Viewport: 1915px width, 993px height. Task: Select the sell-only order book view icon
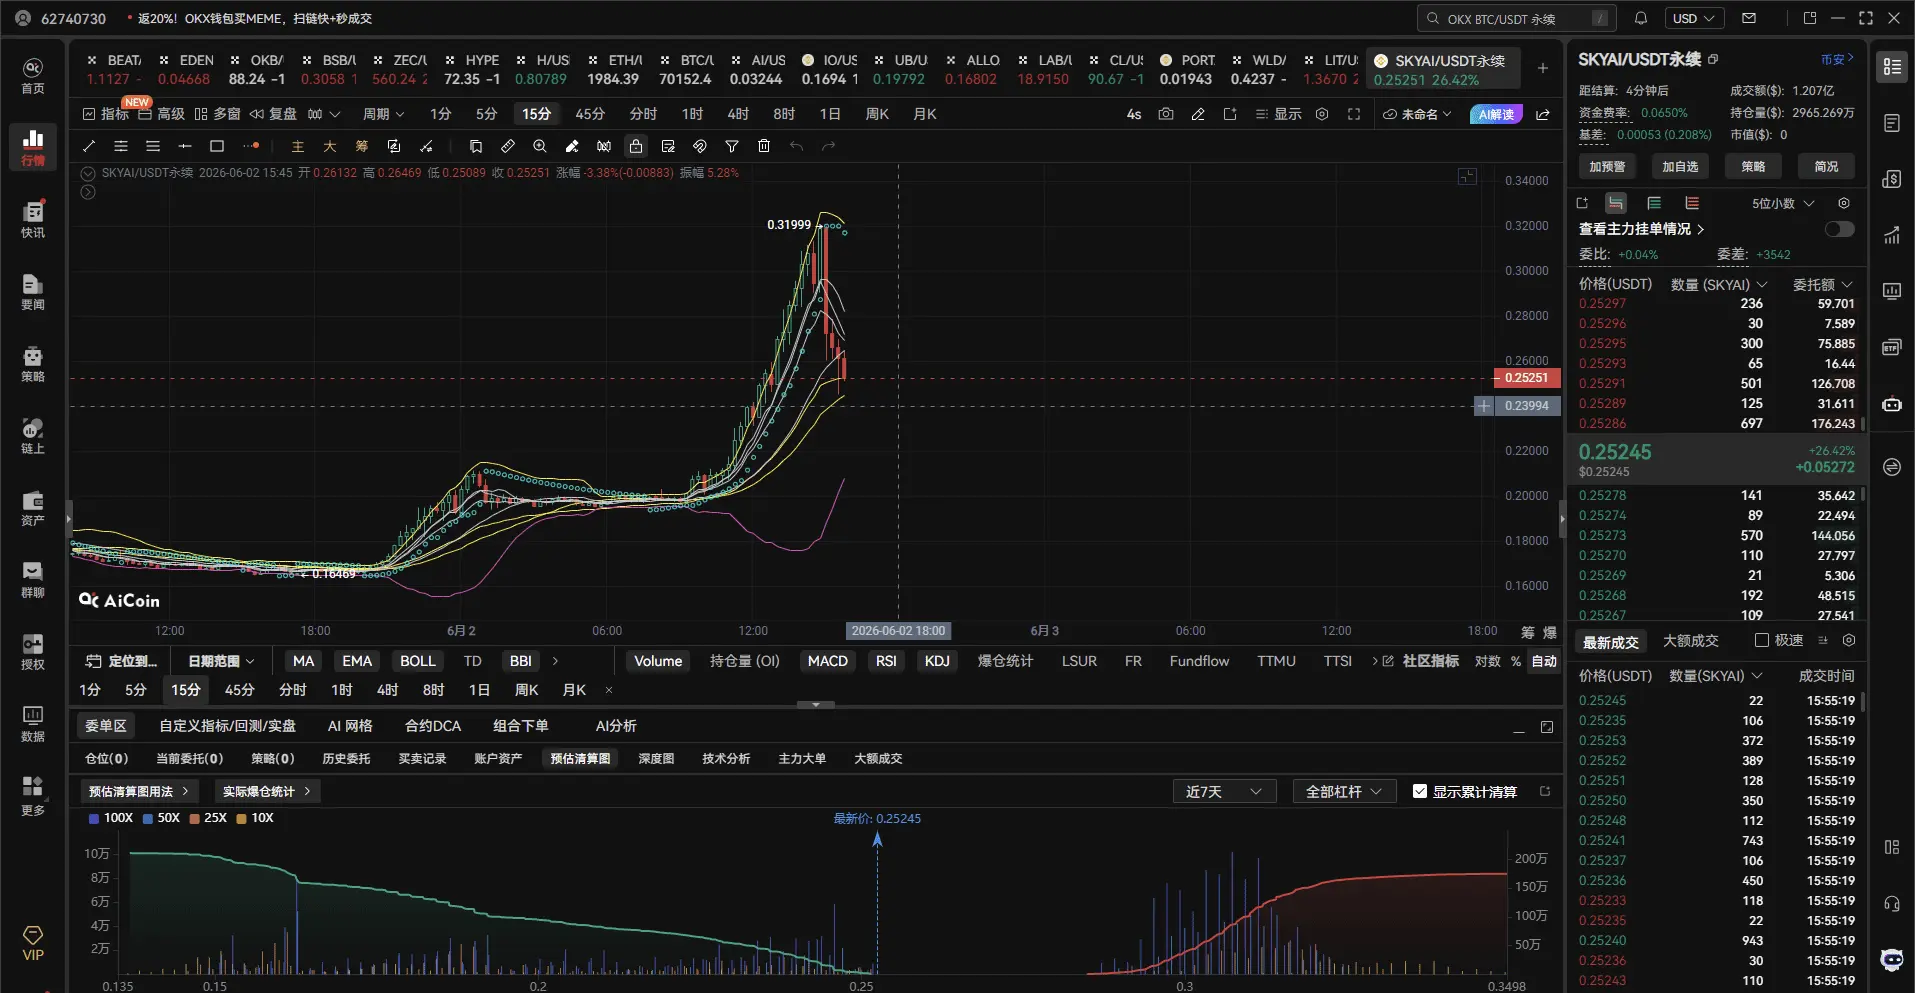1692,203
